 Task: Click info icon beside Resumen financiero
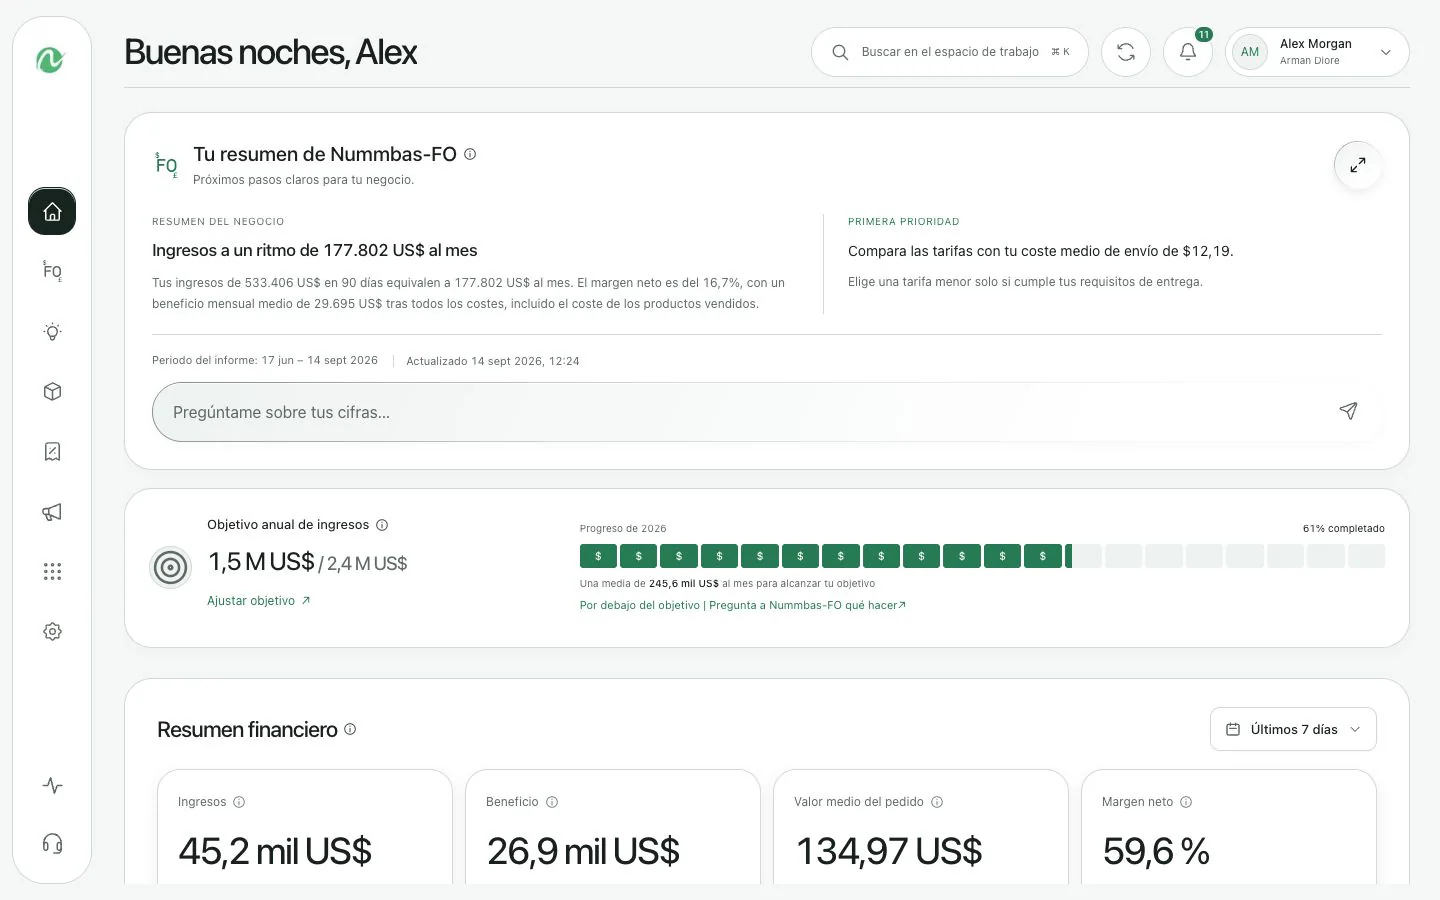pyautogui.click(x=350, y=729)
